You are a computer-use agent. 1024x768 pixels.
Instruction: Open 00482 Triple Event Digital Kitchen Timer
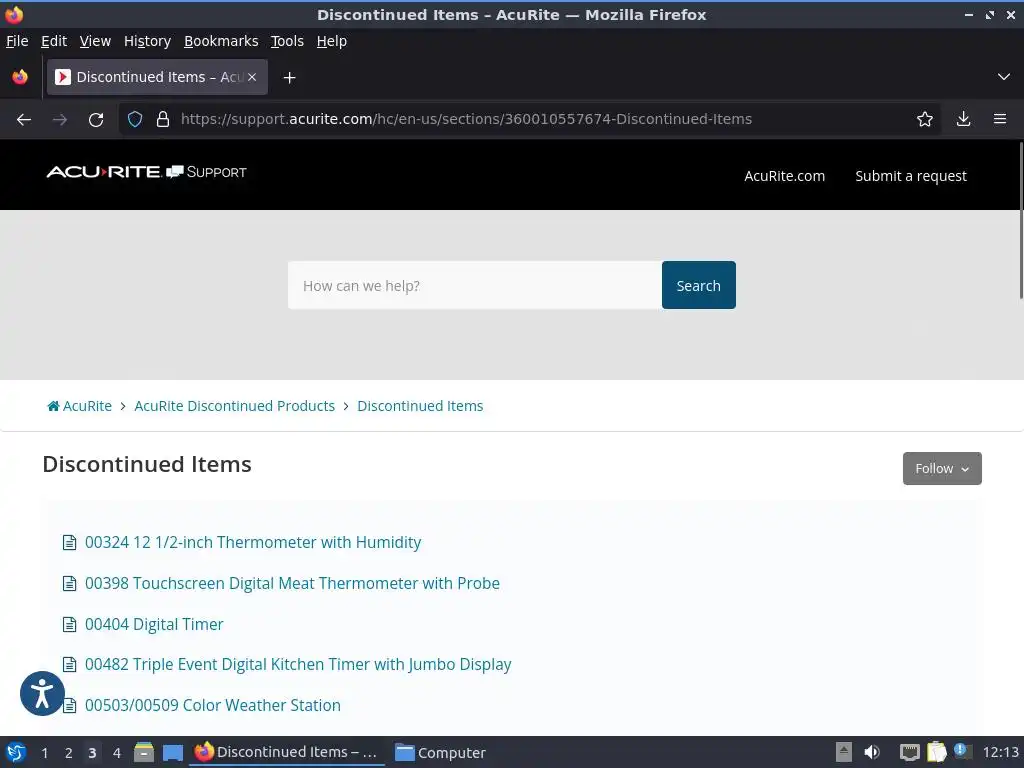point(298,665)
